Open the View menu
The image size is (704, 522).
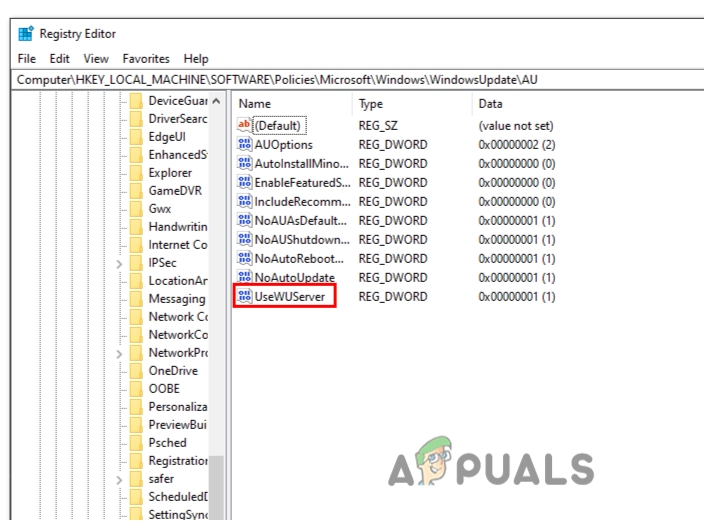click(x=96, y=59)
